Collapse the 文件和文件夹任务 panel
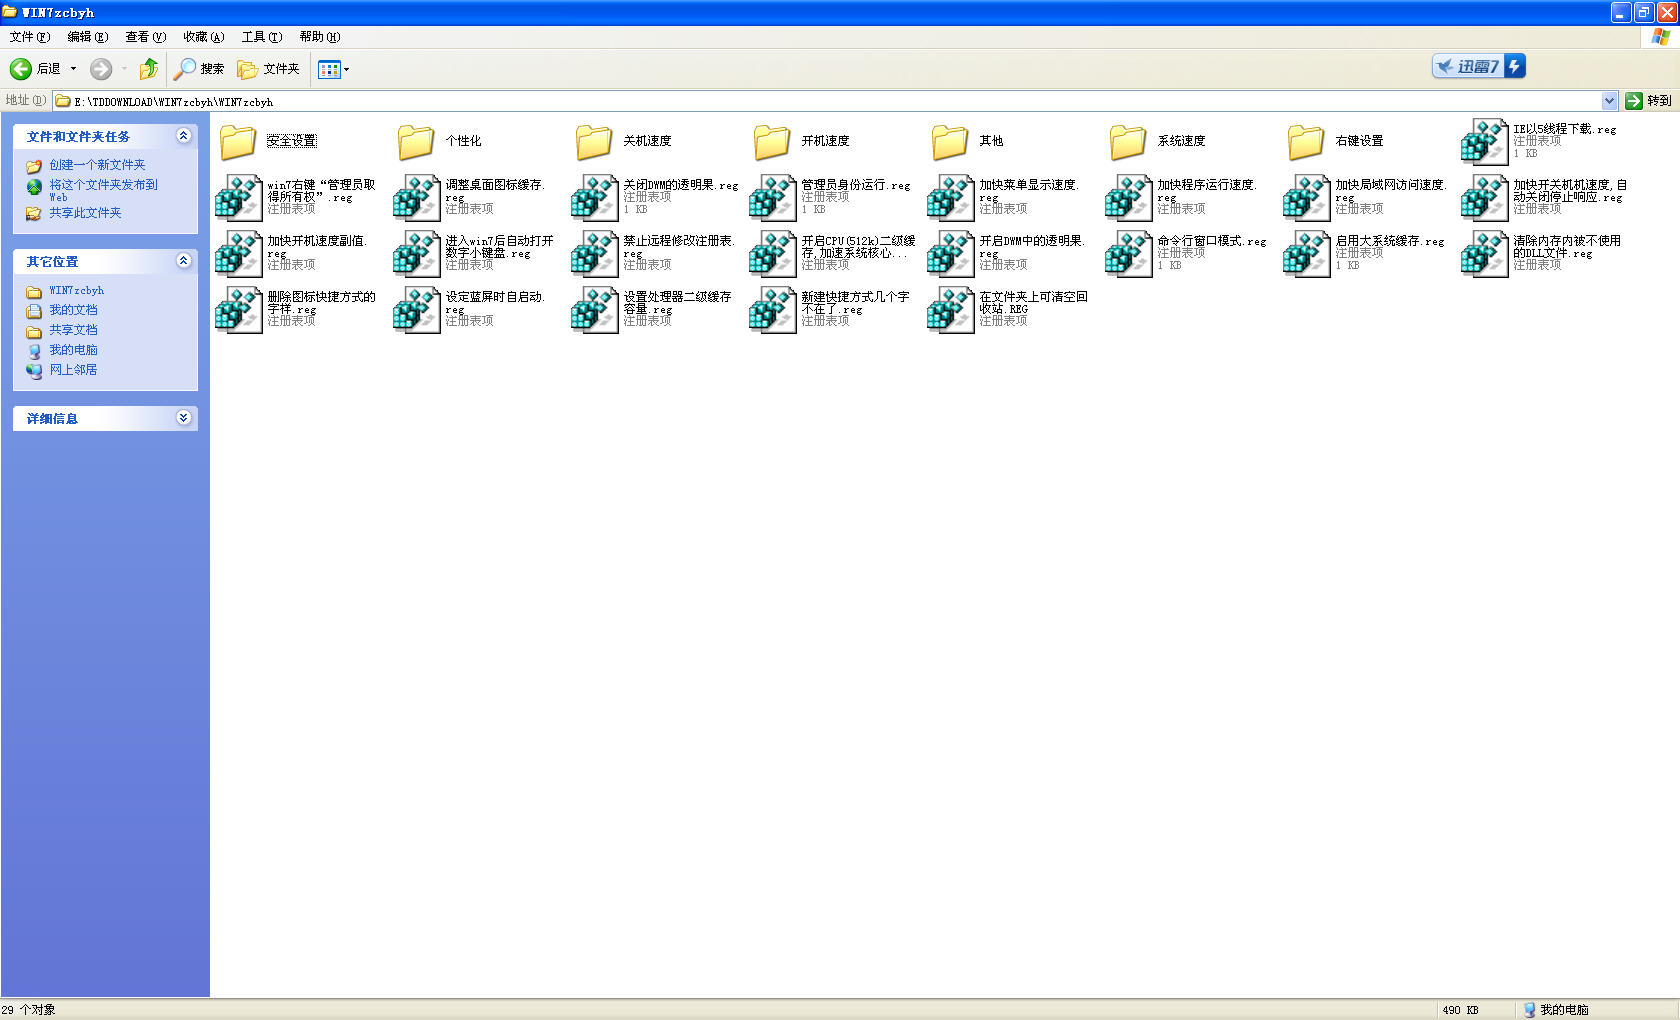The image size is (1680, 1020). pyautogui.click(x=183, y=136)
